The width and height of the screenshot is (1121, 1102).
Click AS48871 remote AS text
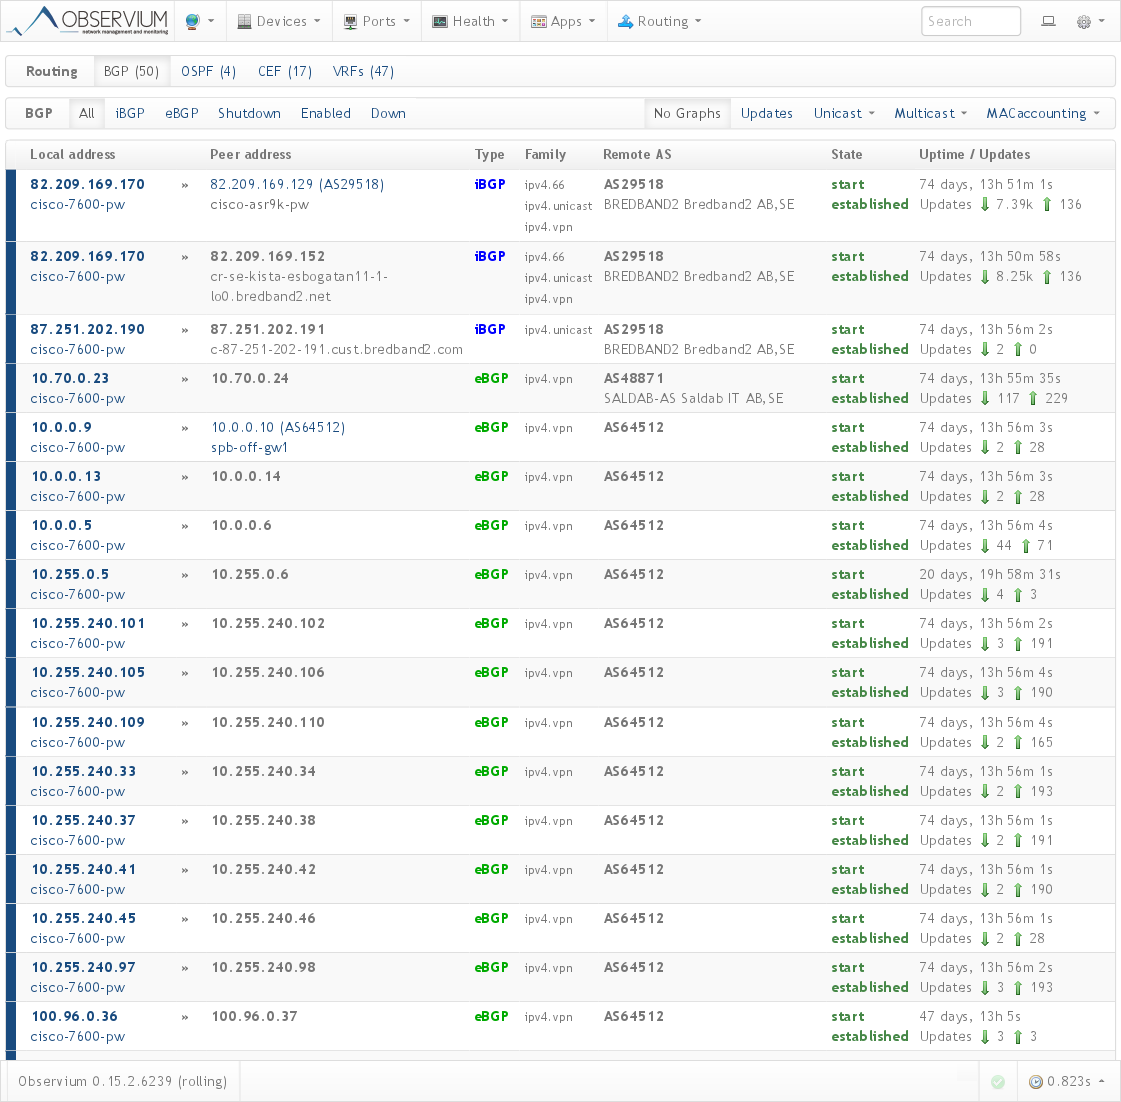pos(633,378)
